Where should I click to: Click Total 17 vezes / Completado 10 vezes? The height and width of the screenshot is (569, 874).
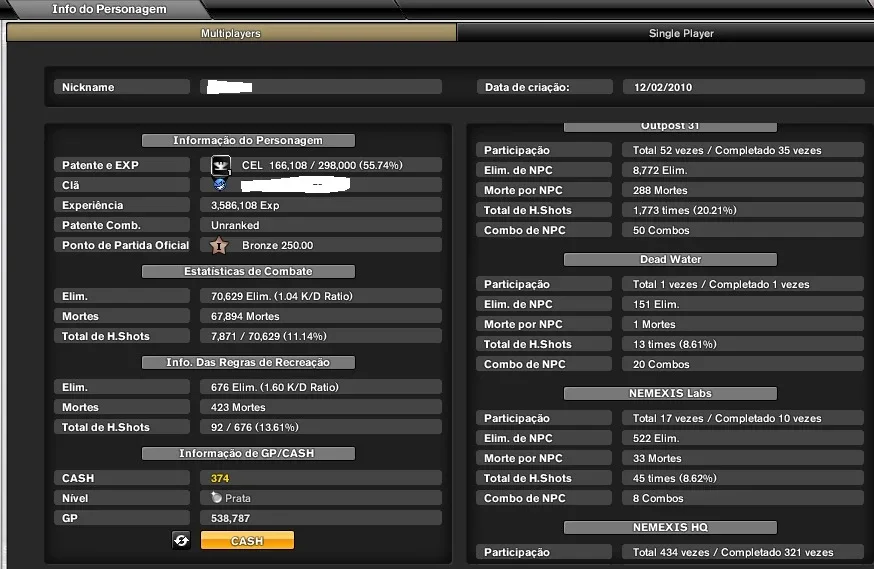pos(727,419)
